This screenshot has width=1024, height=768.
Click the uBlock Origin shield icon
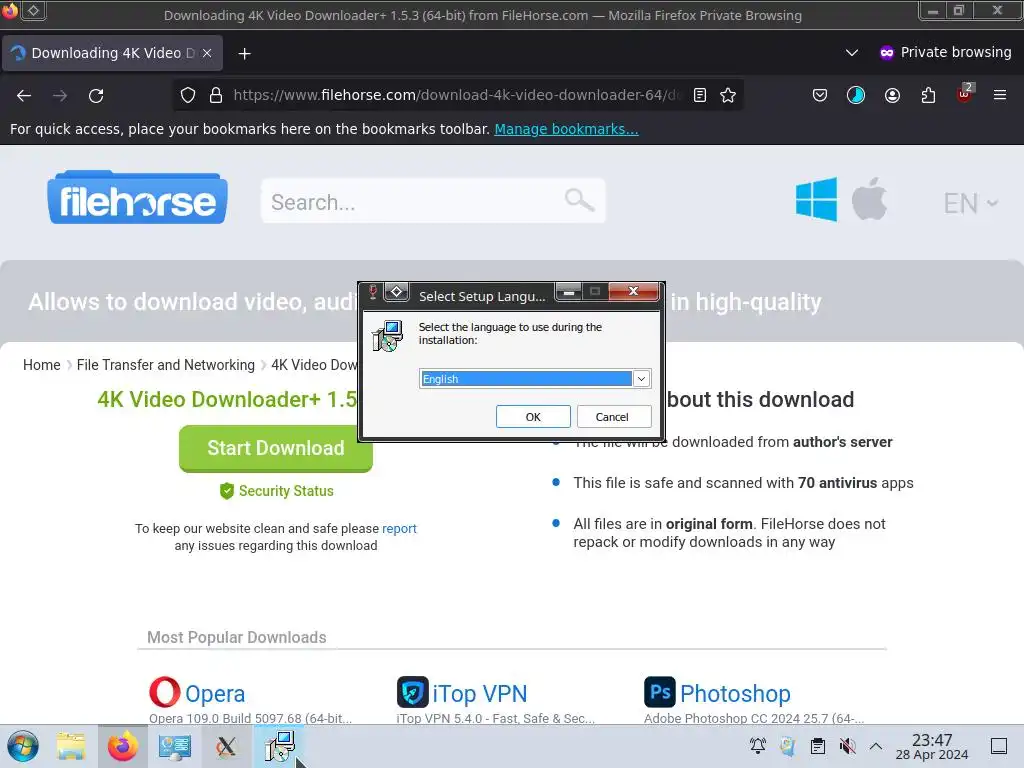click(x=964, y=94)
